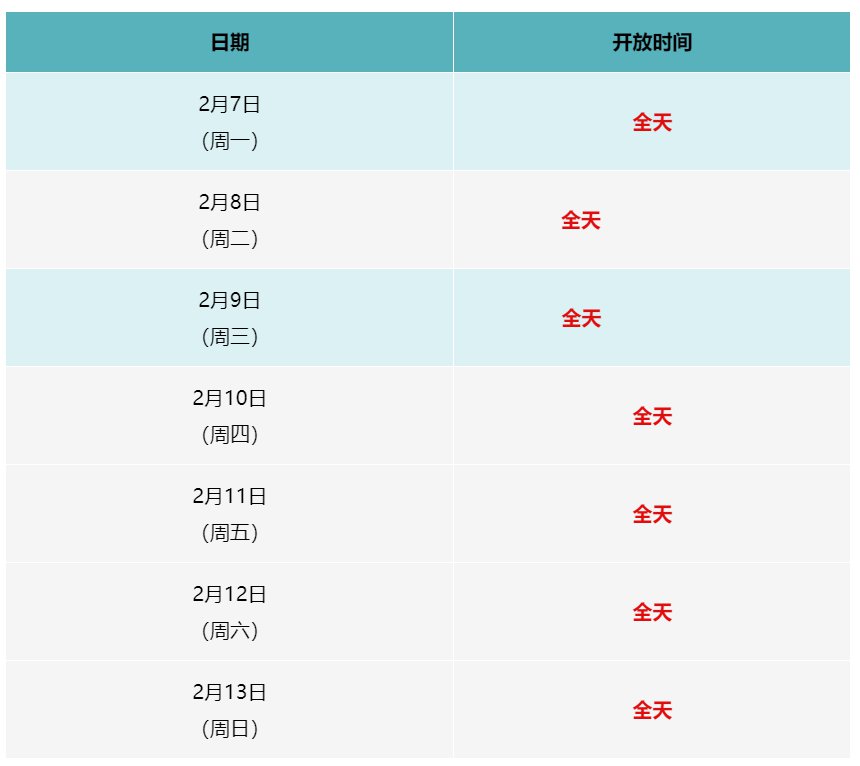Select the 2月12日 date text

230,594
